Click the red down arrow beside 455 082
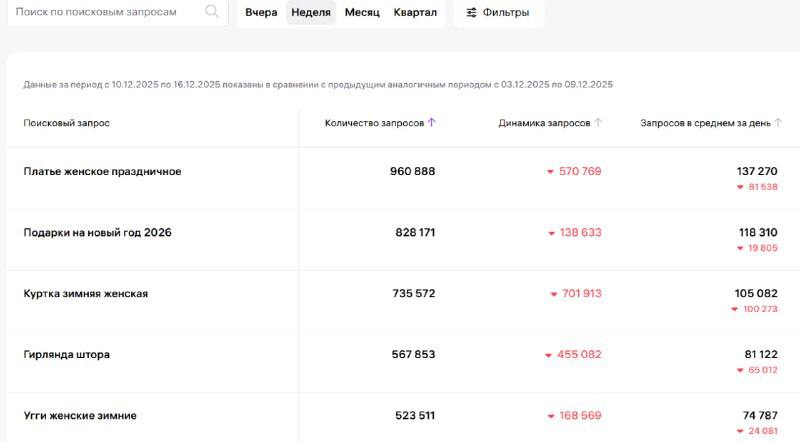 pos(549,355)
